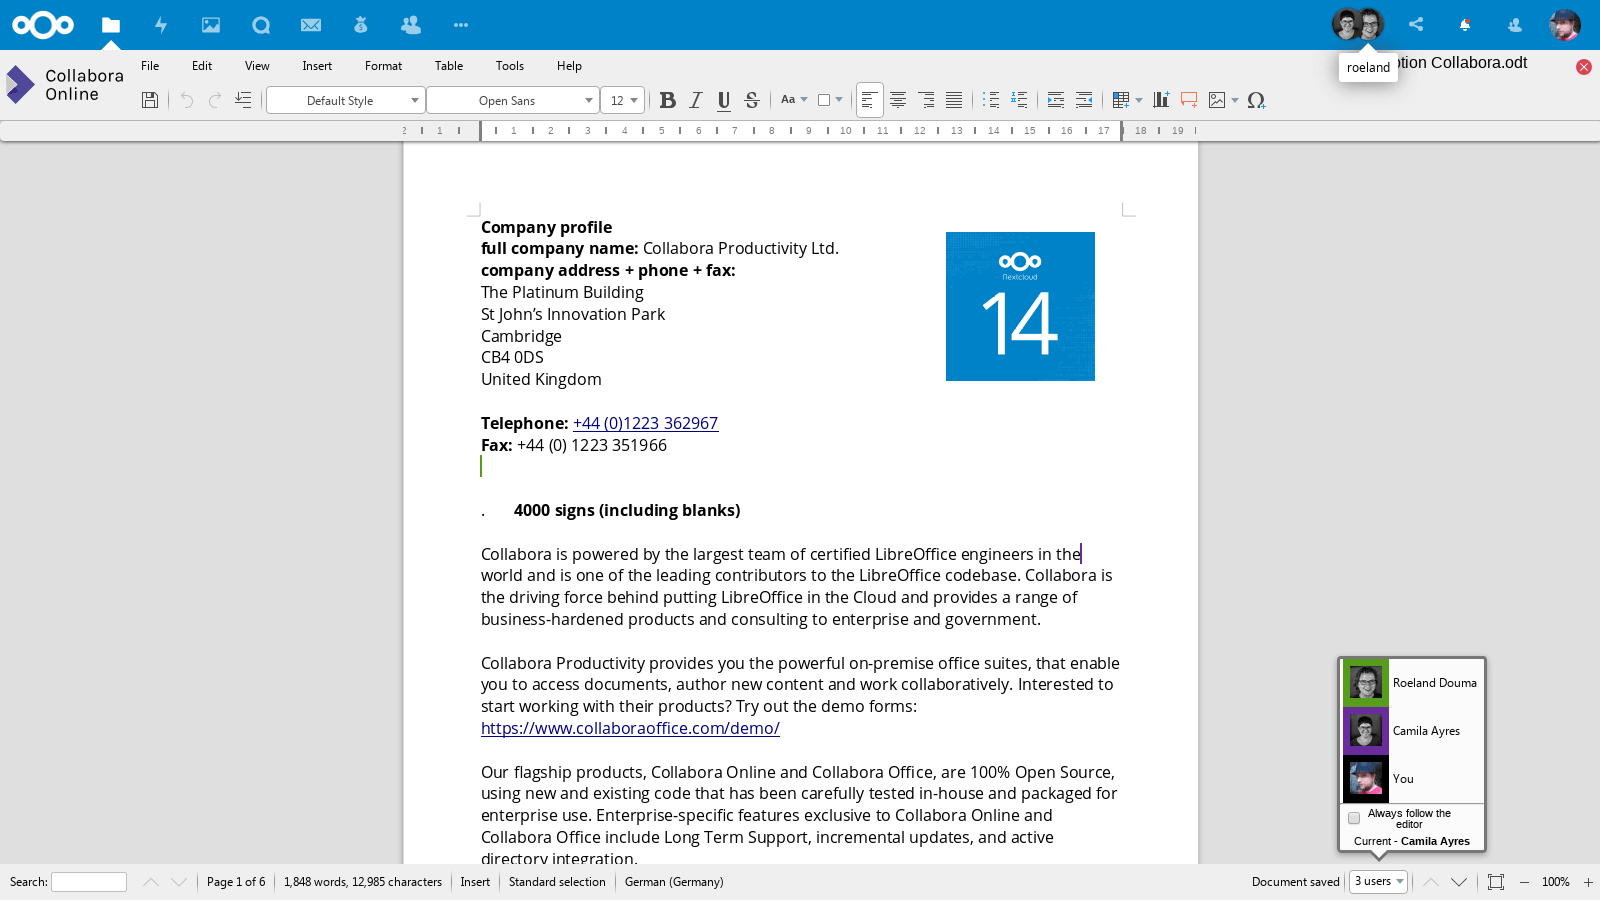Open the Activity lightning icon
The height and width of the screenshot is (900, 1600).
[x=161, y=25]
